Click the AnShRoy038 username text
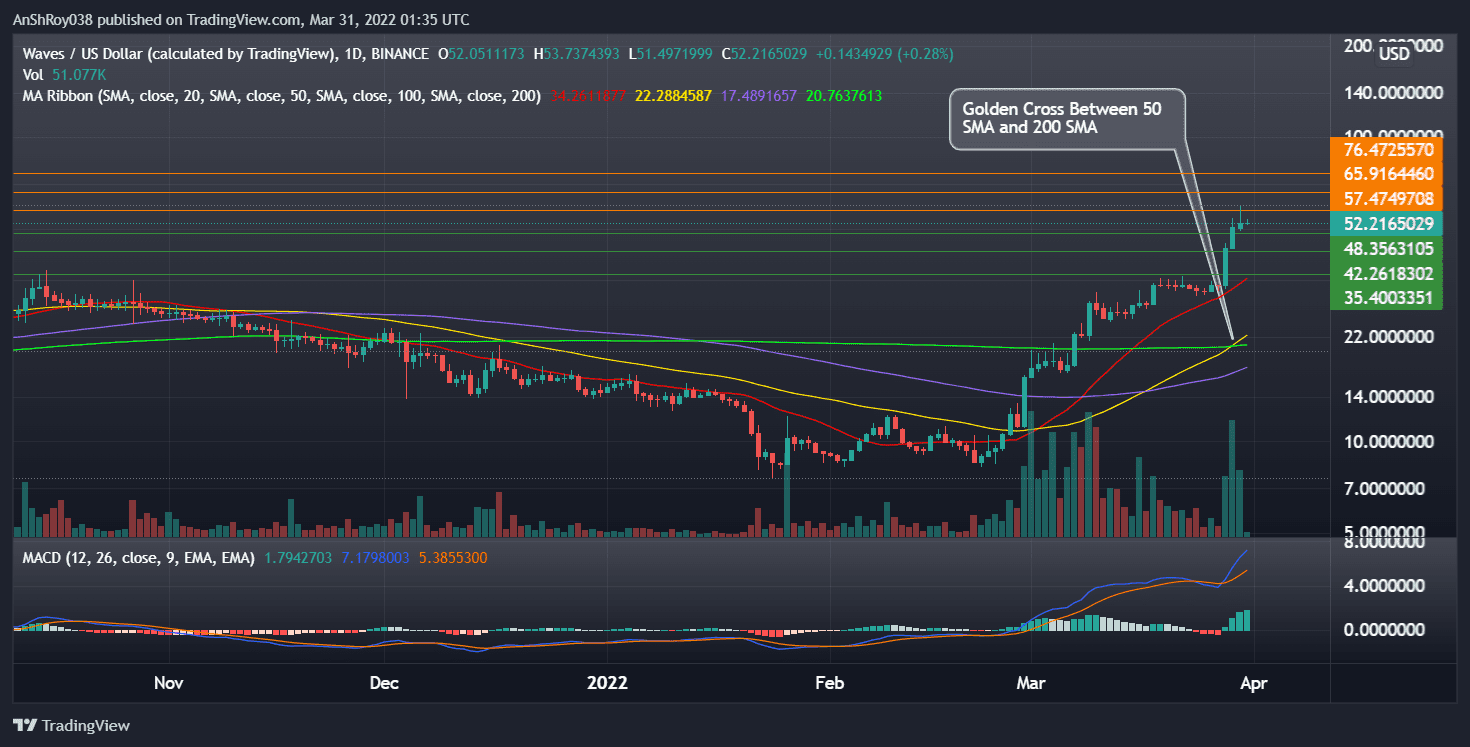 pos(52,19)
